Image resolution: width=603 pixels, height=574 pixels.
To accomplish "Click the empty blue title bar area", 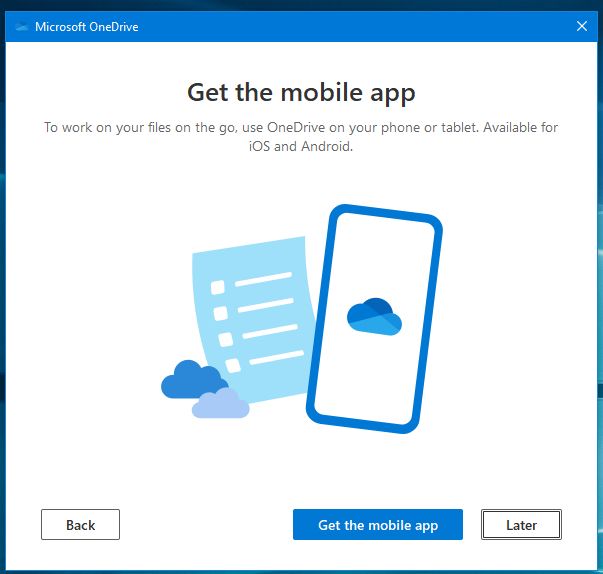I will coord(350,27).
